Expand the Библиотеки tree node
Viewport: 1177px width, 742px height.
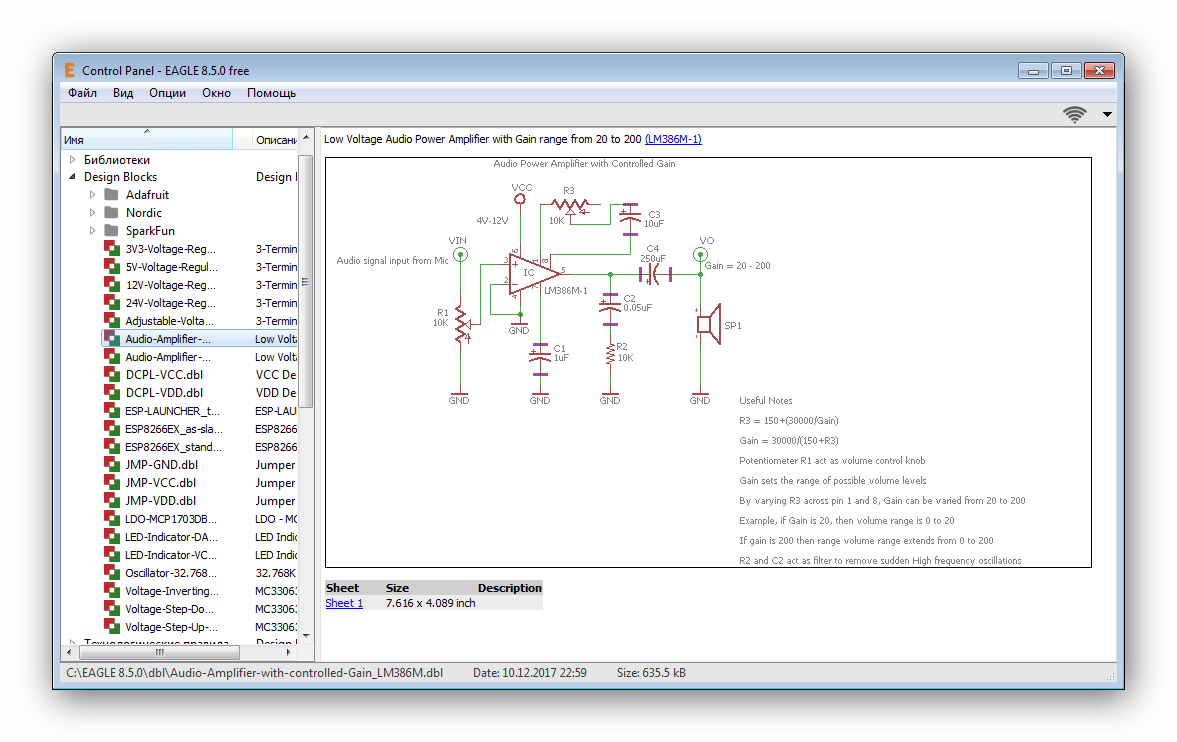tap(72, 160)
